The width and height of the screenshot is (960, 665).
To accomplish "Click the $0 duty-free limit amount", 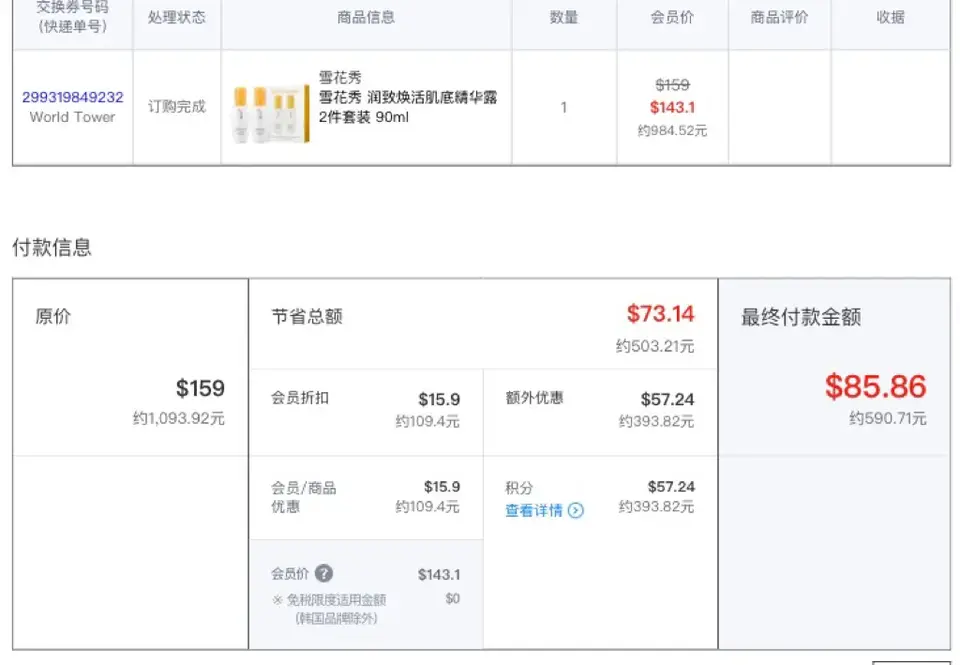I will click(452, 598).
